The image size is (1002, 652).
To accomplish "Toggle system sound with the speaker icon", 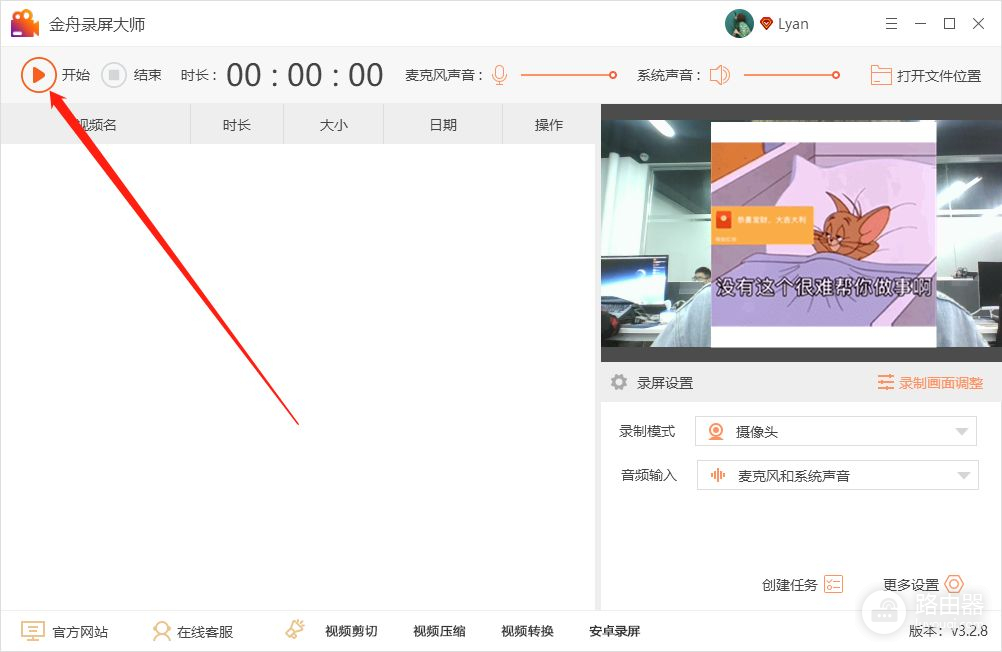I will point(720,75).
